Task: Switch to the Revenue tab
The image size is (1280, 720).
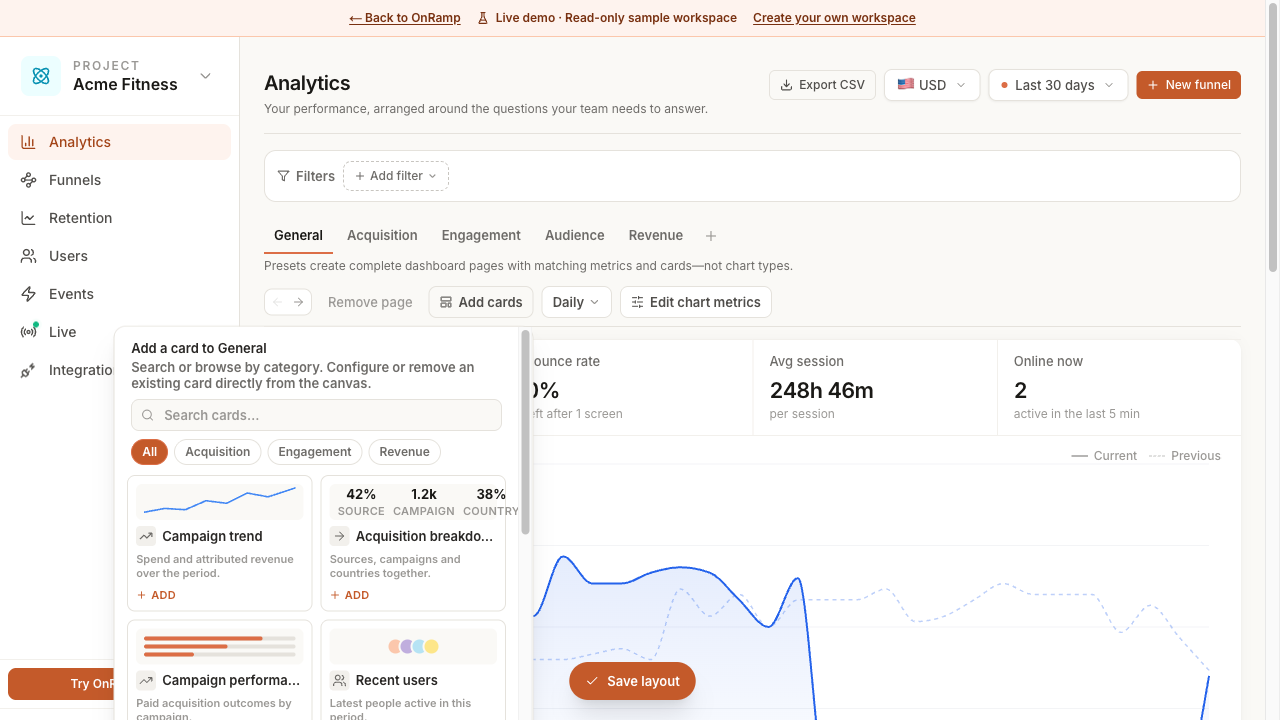Action: 656,236
